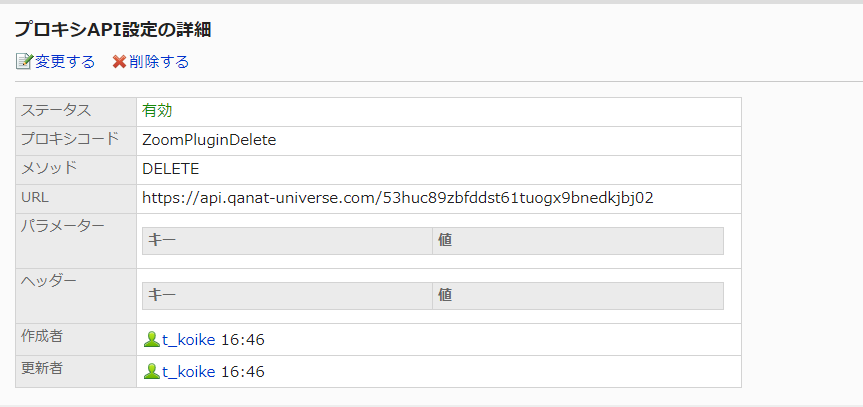Click the ステータス row label
863x407 pixels.
56,111
